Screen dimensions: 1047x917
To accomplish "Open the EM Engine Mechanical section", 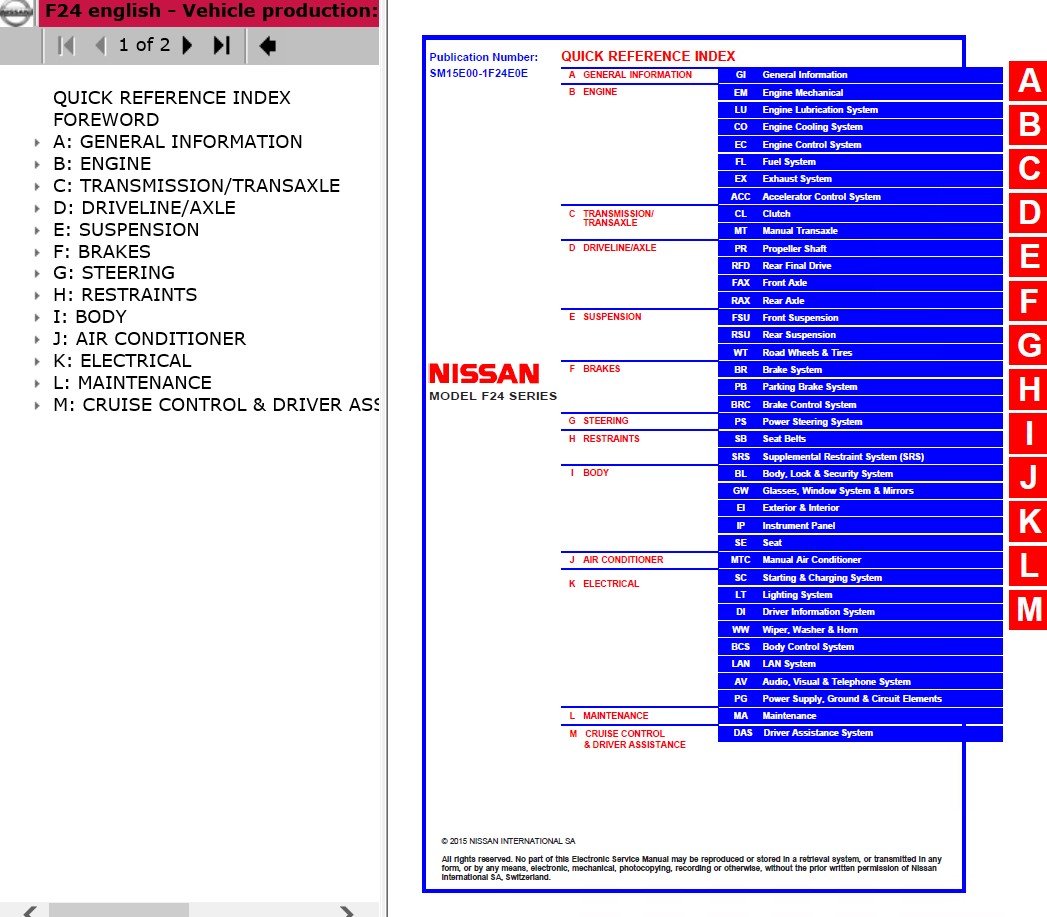I will [860, 93].
